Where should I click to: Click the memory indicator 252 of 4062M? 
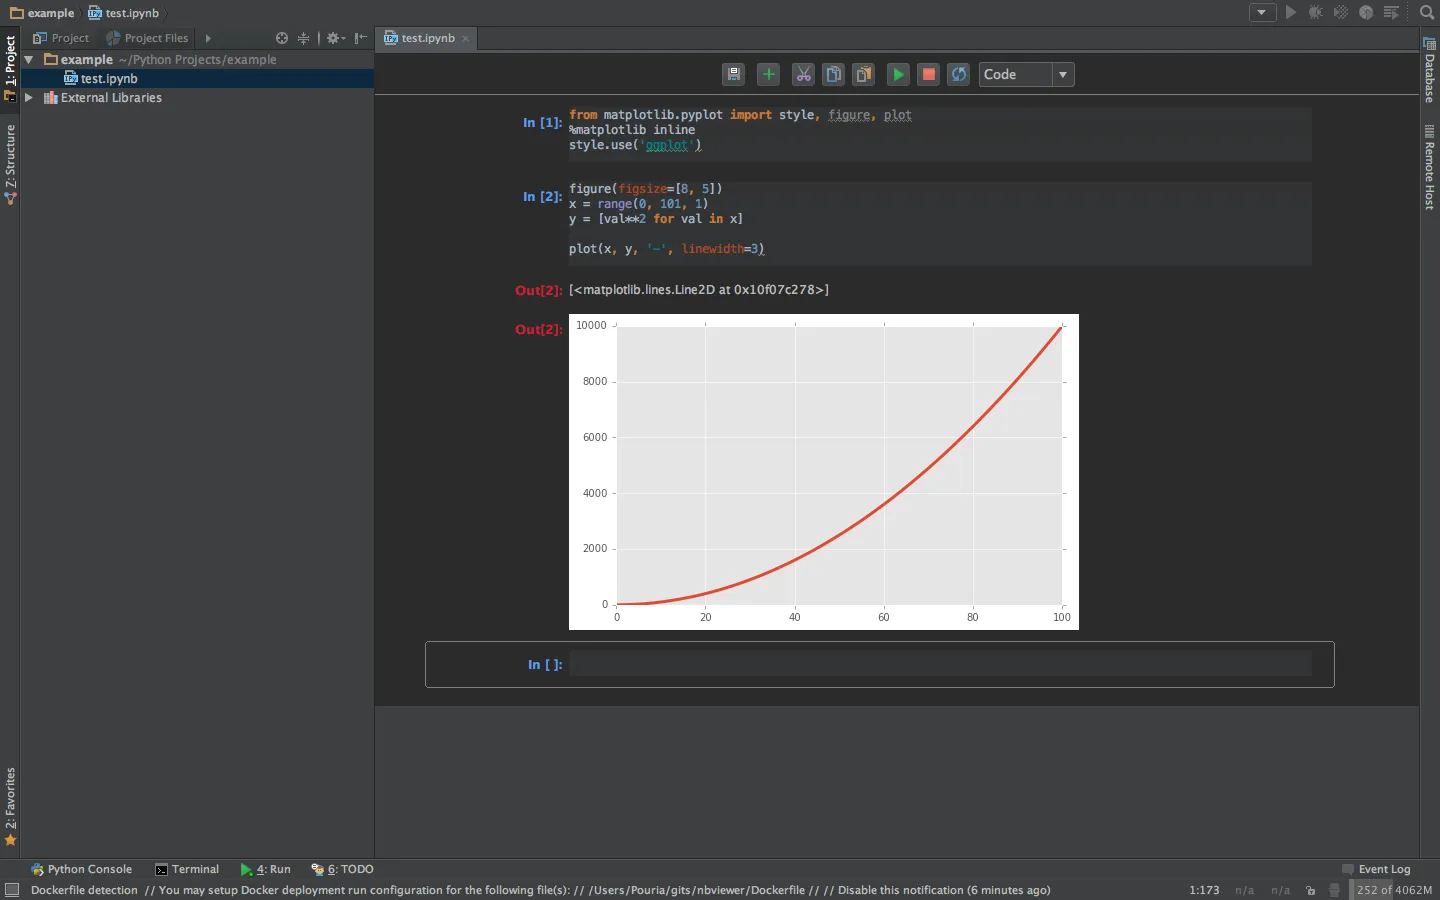pyautogui.click(x=1394, y=890)
